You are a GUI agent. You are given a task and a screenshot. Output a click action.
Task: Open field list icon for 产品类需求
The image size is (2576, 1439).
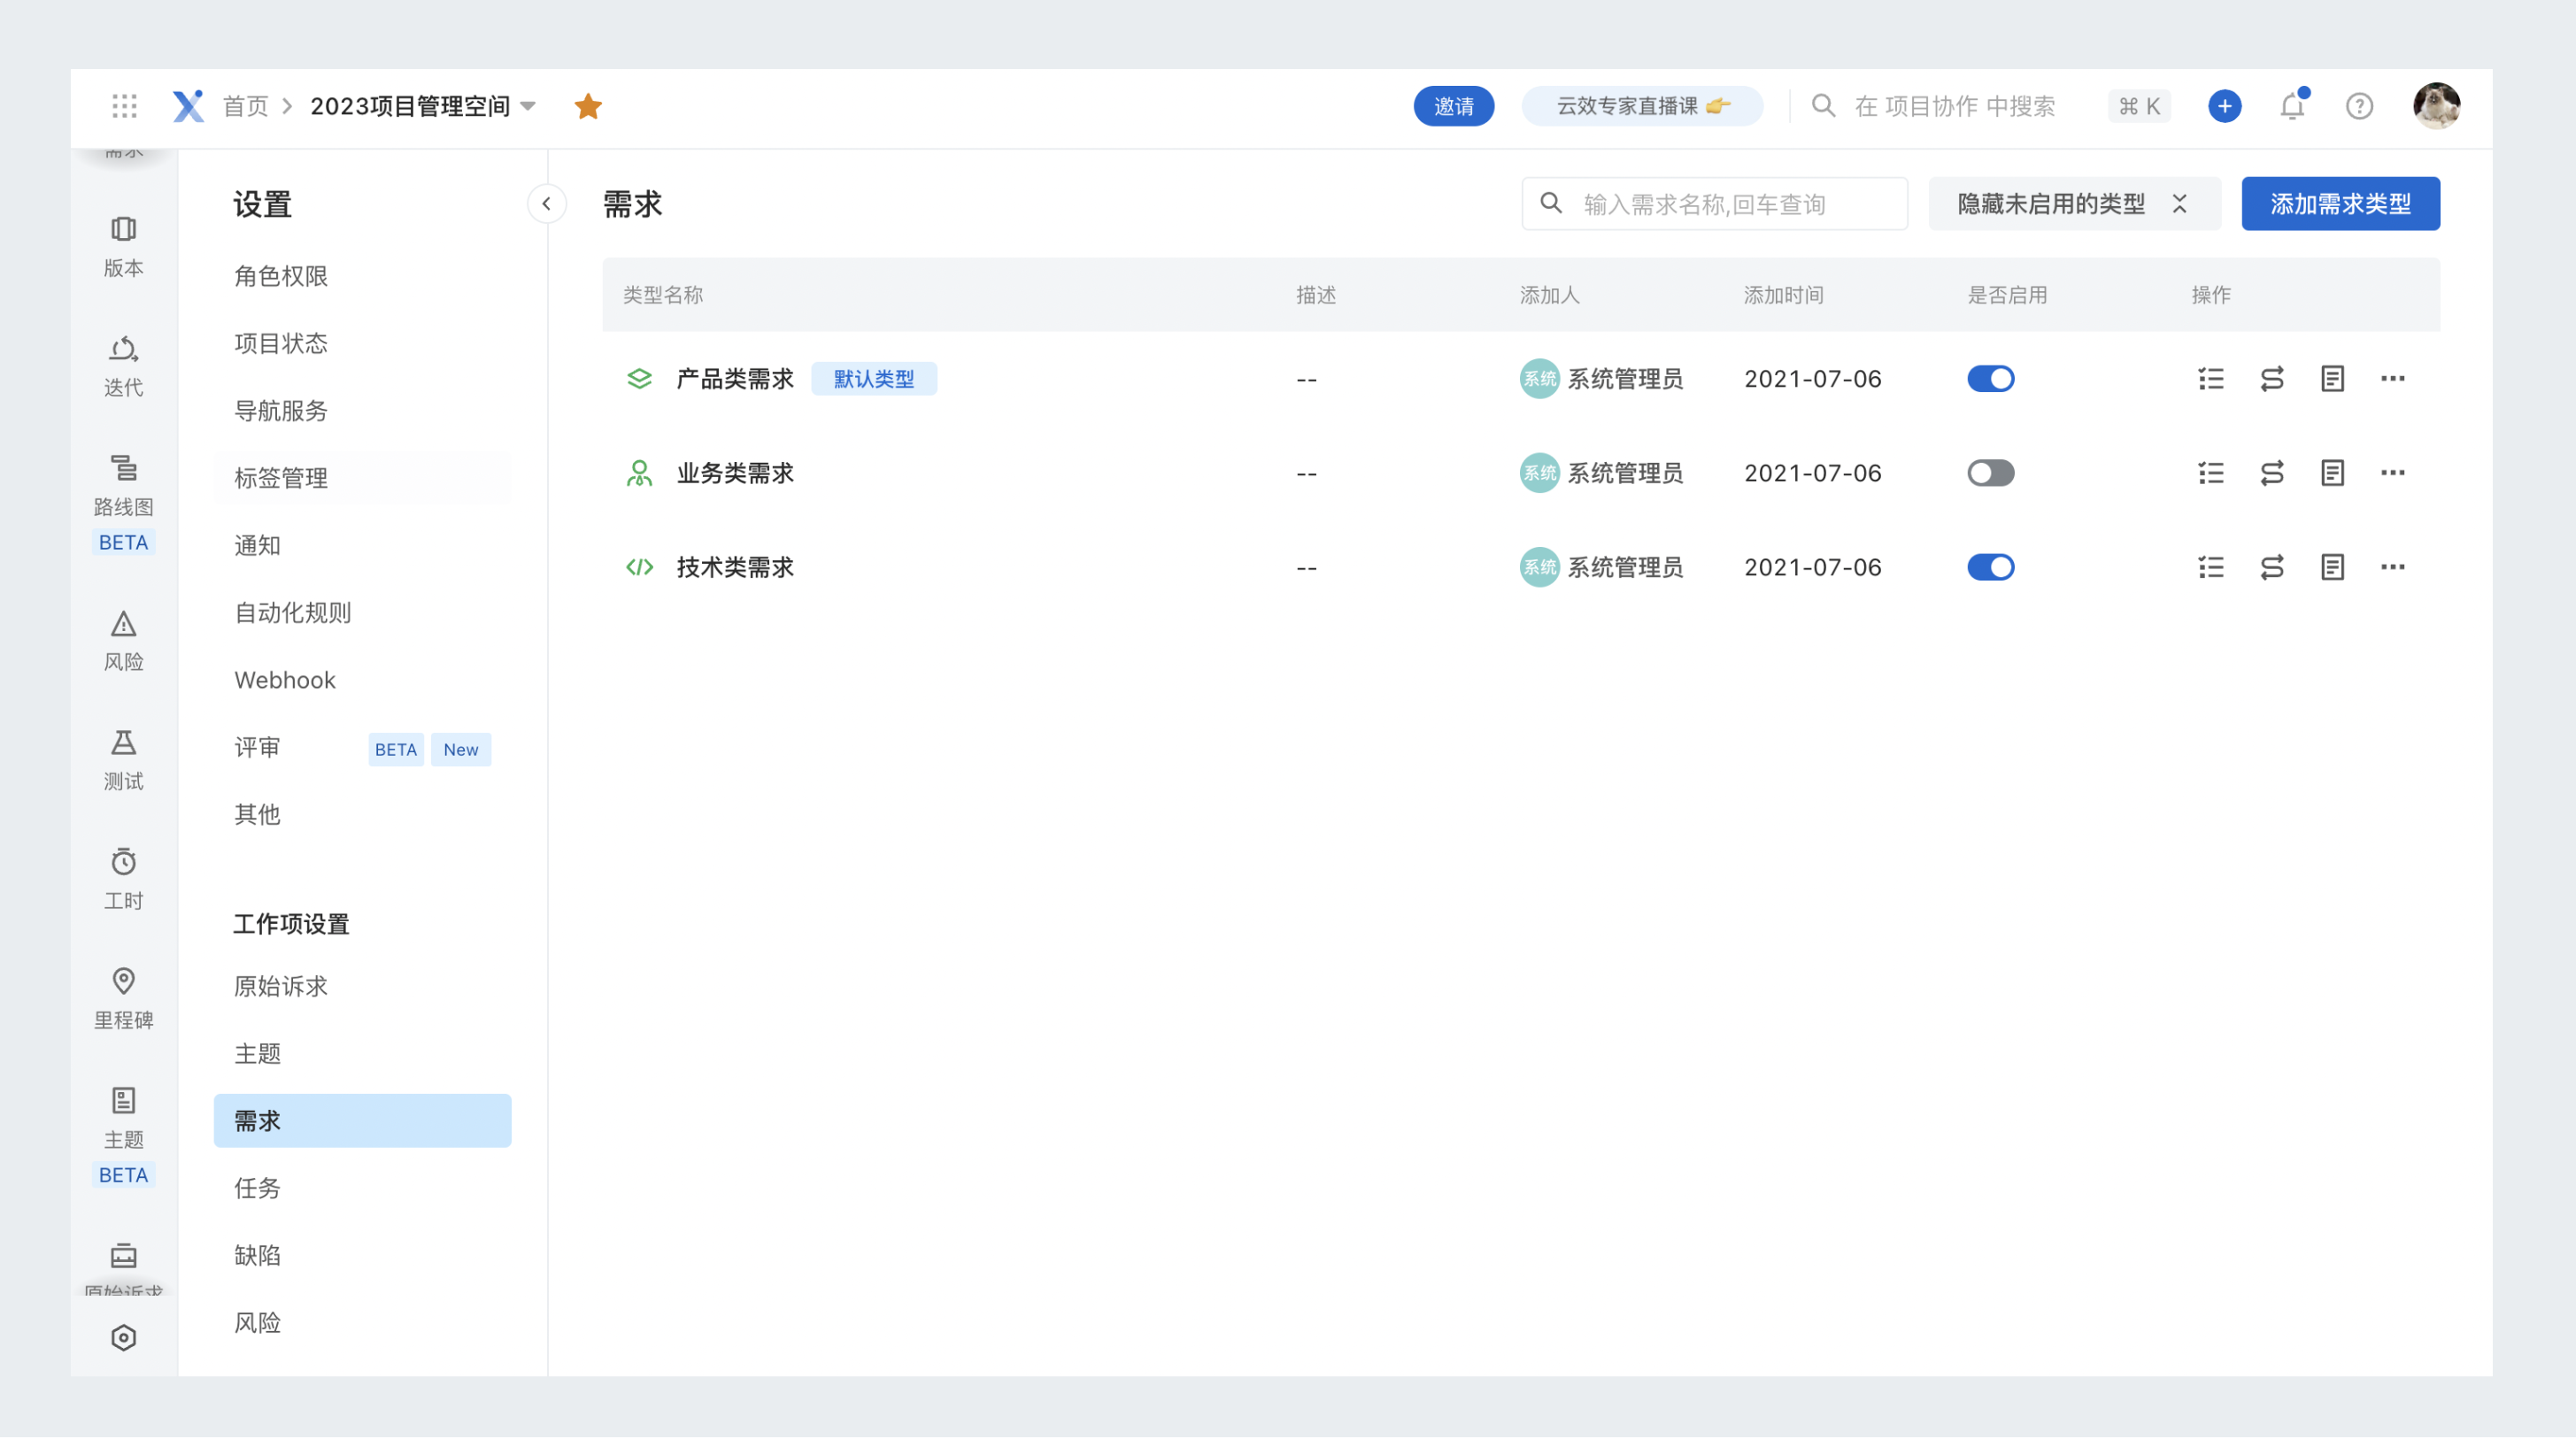coord(2211,379)
